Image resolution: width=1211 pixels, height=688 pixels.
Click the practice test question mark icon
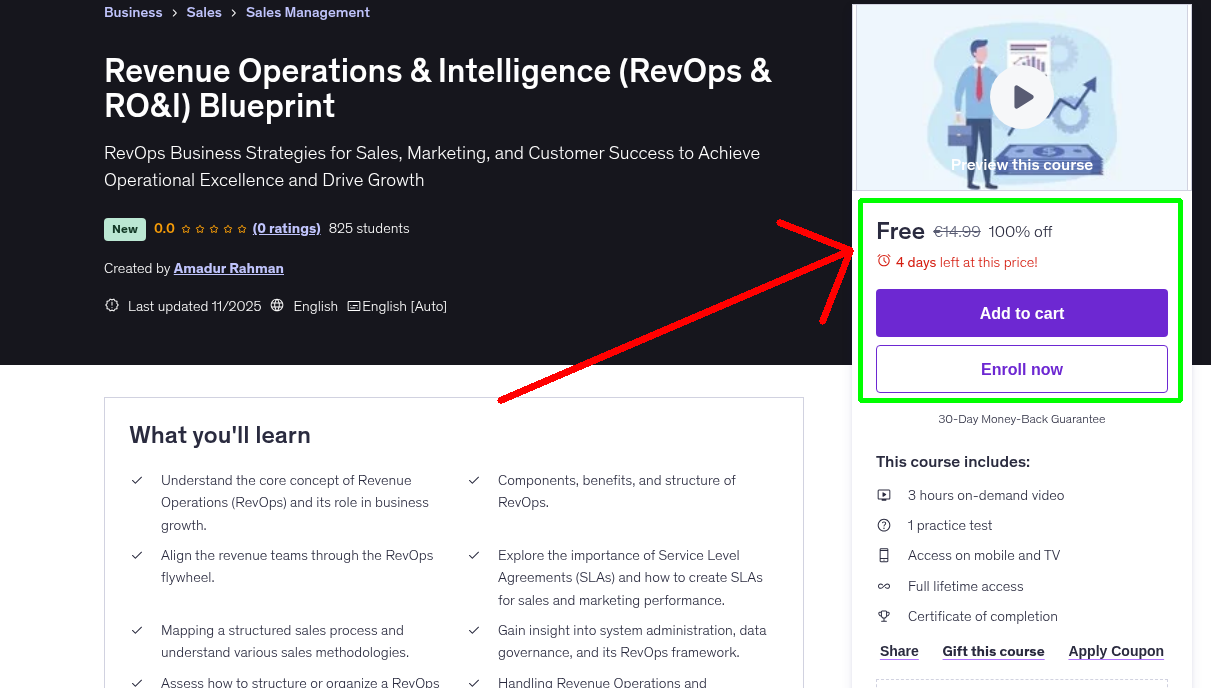tap(884, 525)
